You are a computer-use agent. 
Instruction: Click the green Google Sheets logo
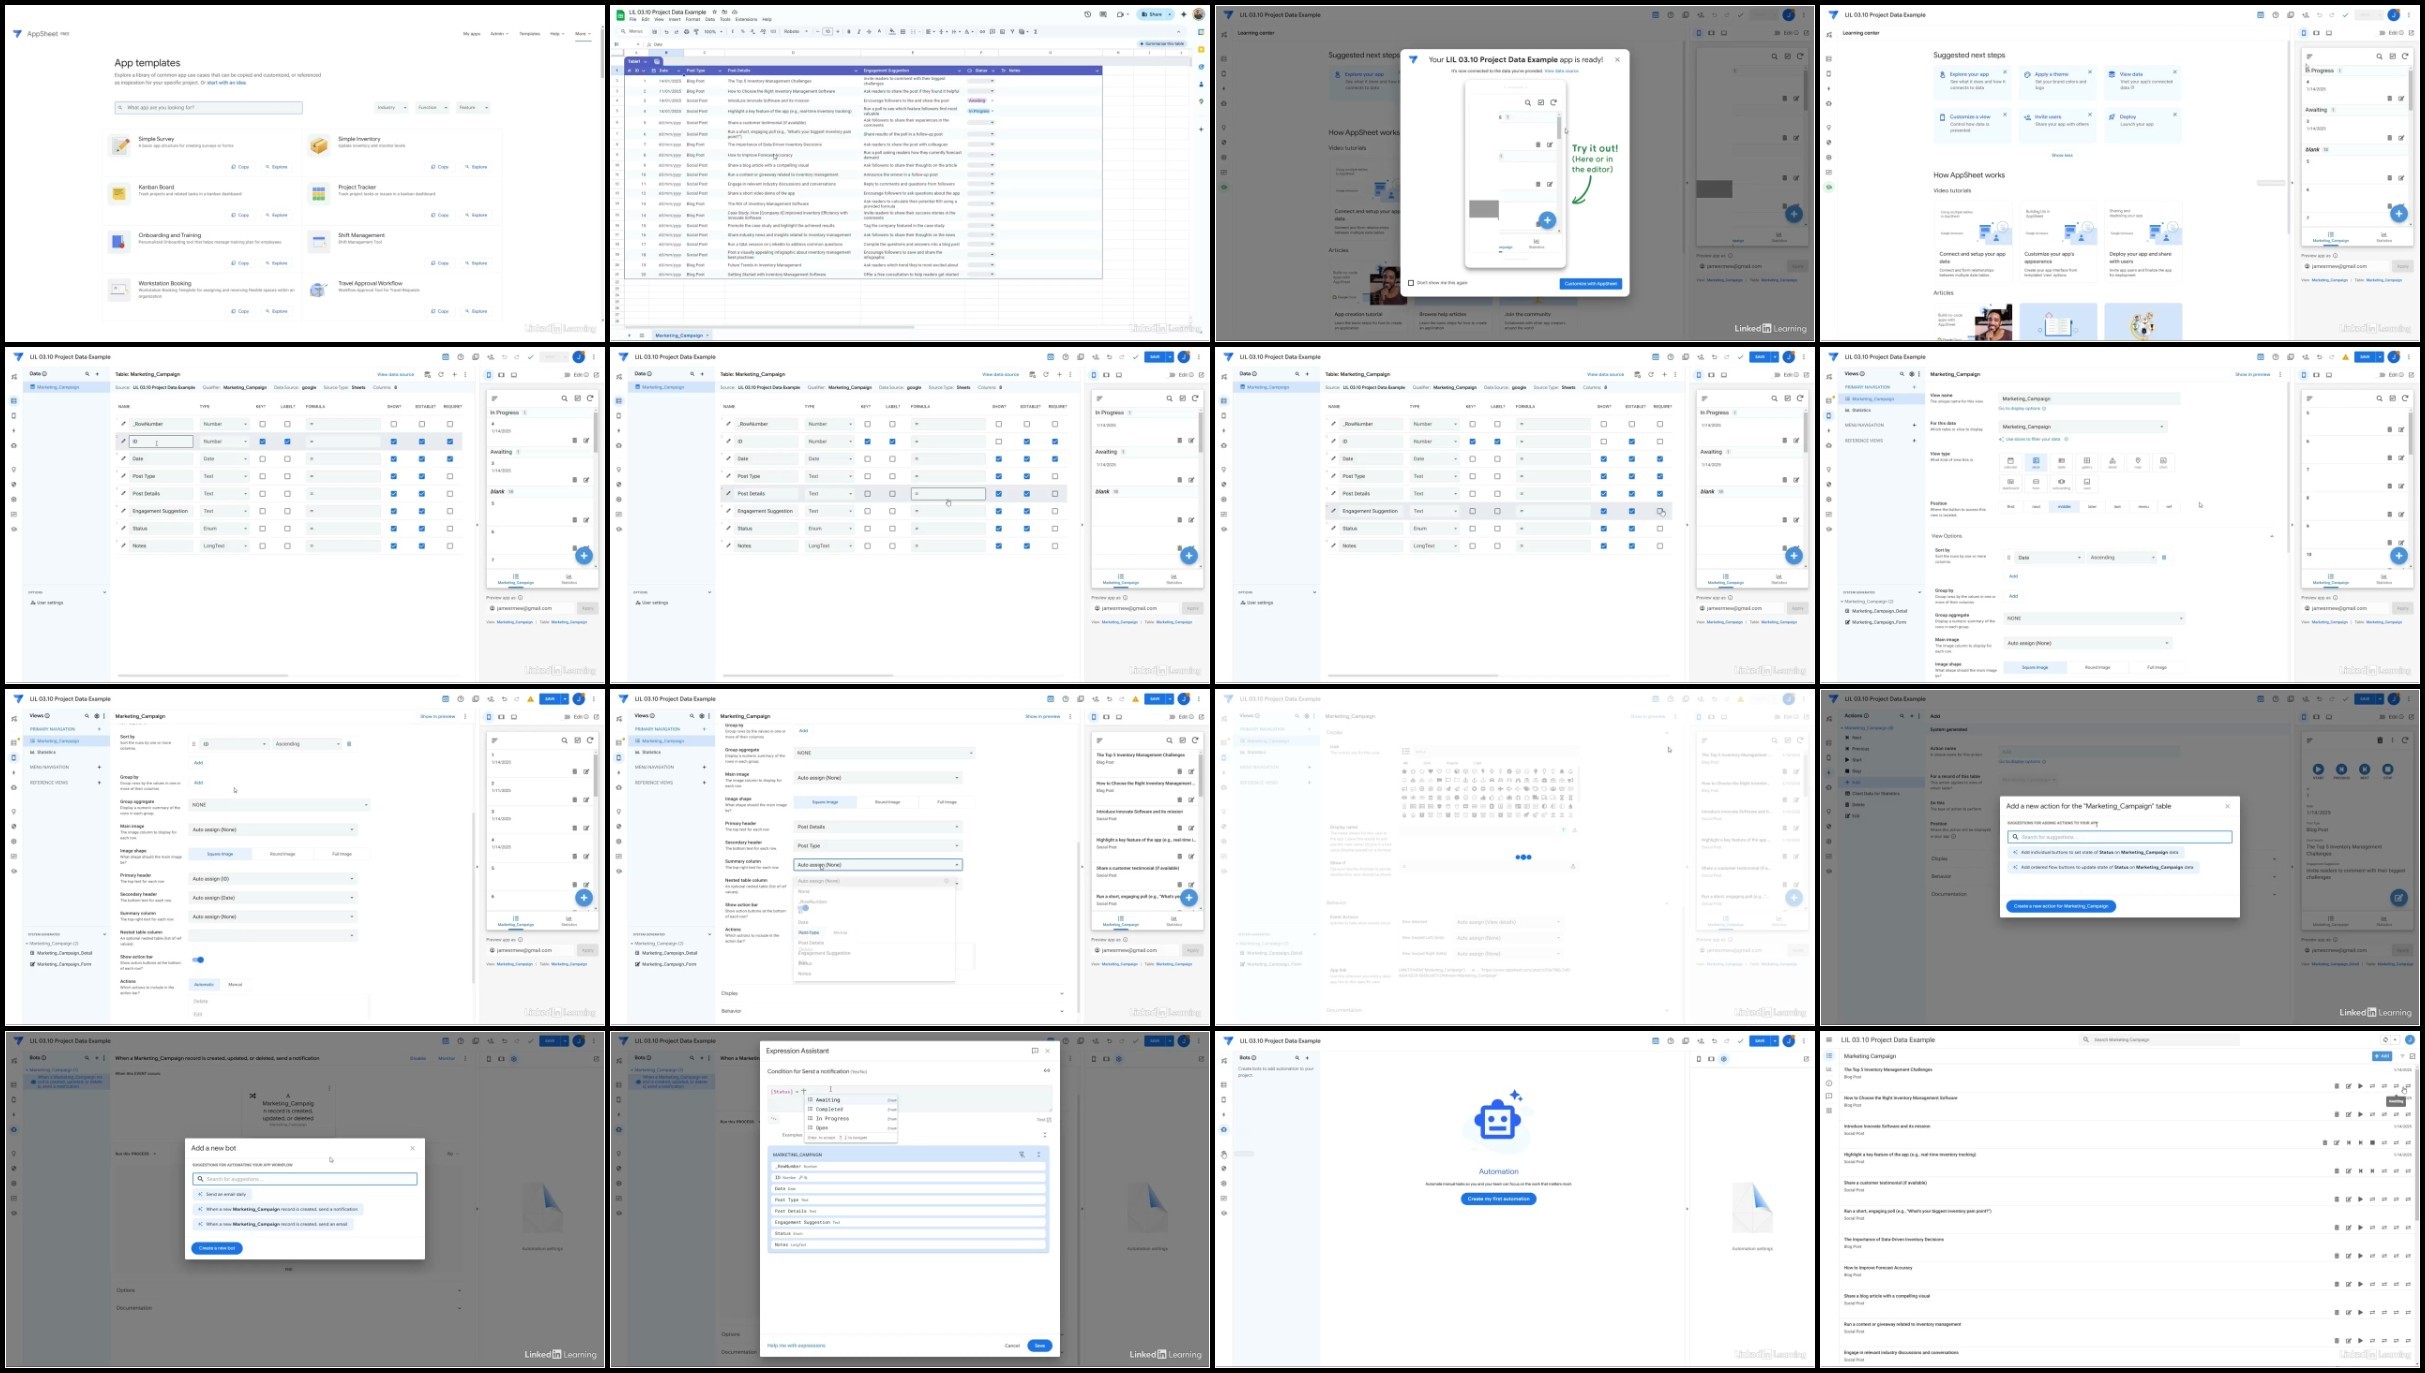(x=621, y=15)
